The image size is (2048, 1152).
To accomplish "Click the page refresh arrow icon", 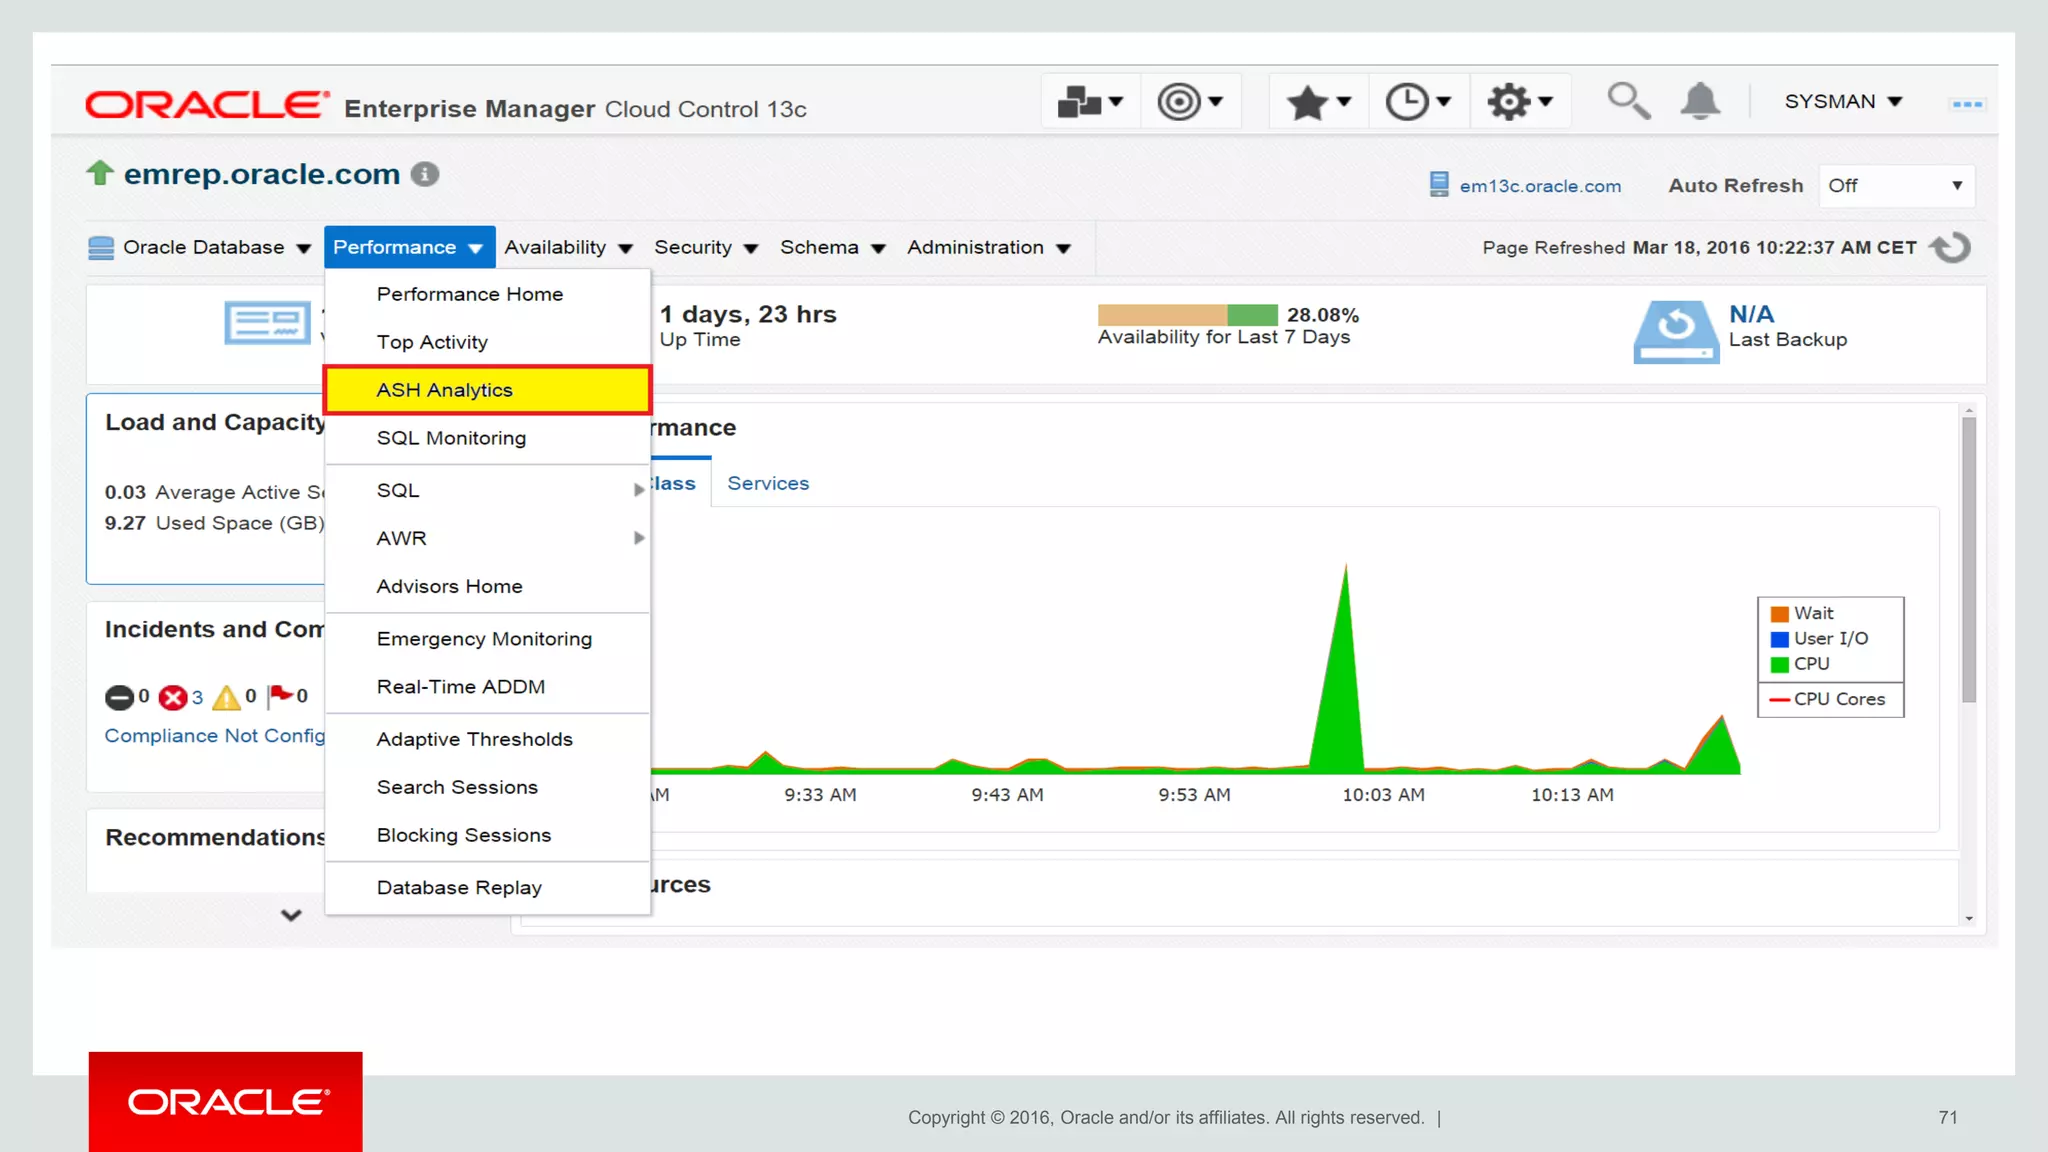I will 1950,247.
